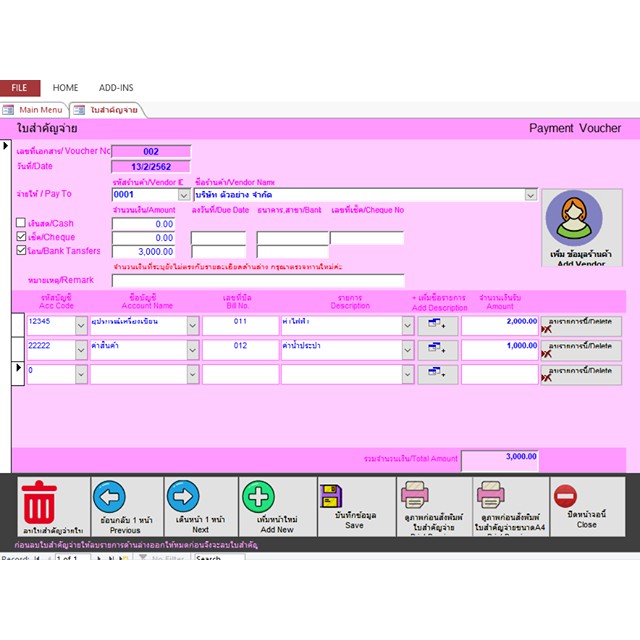The image size is (640, 640).
Task: Save the record with floppy disk icon
Action: [333, 496]
